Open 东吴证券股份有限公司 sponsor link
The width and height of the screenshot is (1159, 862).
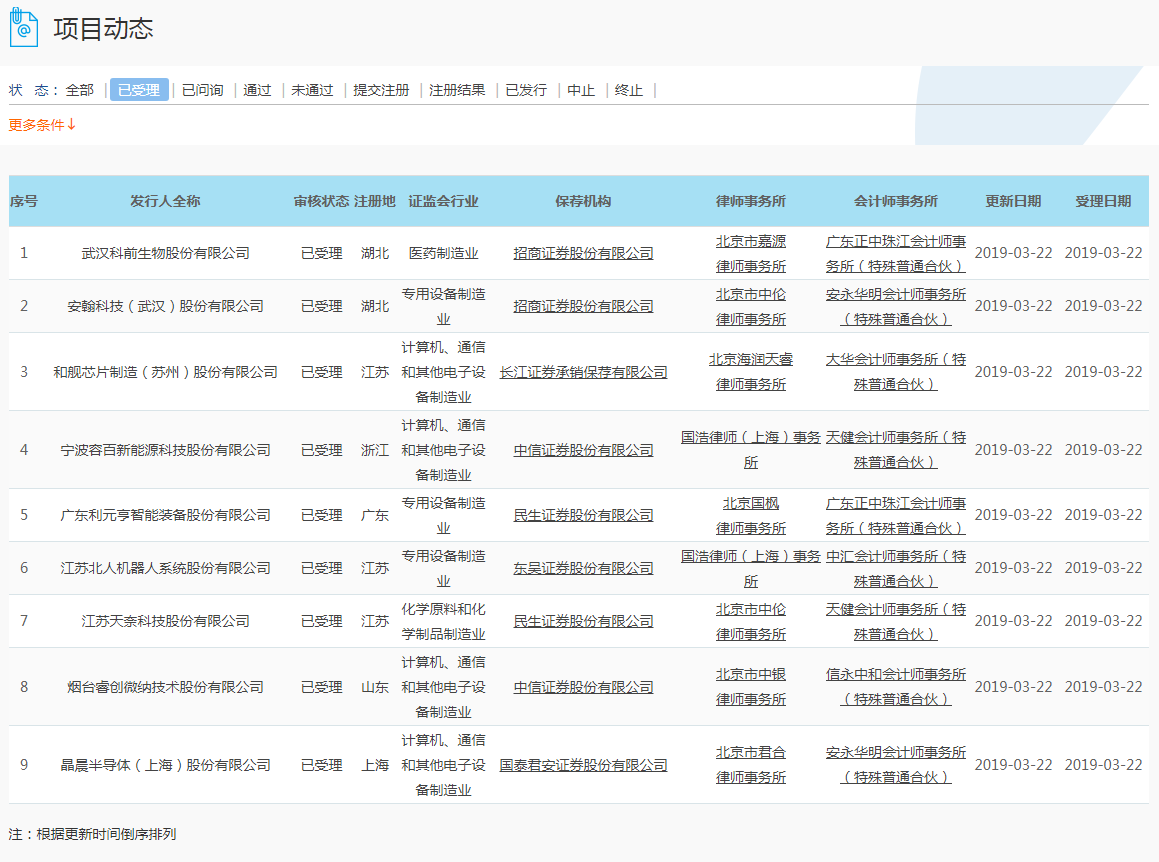pos(583,568)
